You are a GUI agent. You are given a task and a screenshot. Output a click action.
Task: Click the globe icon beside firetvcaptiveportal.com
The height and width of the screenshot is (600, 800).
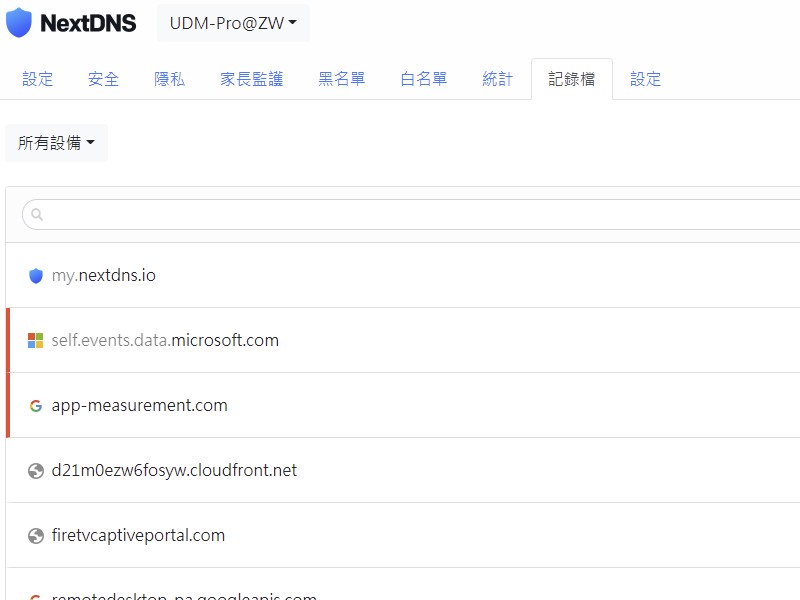(36, 536)
